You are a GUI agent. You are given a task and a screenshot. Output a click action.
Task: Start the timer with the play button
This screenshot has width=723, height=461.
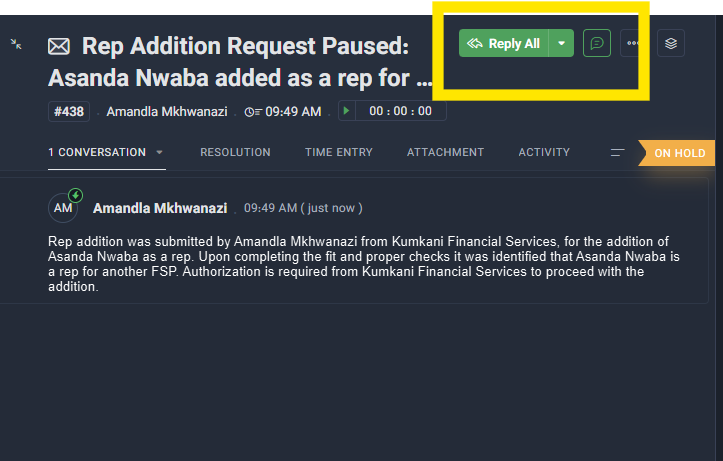point(346,111)
